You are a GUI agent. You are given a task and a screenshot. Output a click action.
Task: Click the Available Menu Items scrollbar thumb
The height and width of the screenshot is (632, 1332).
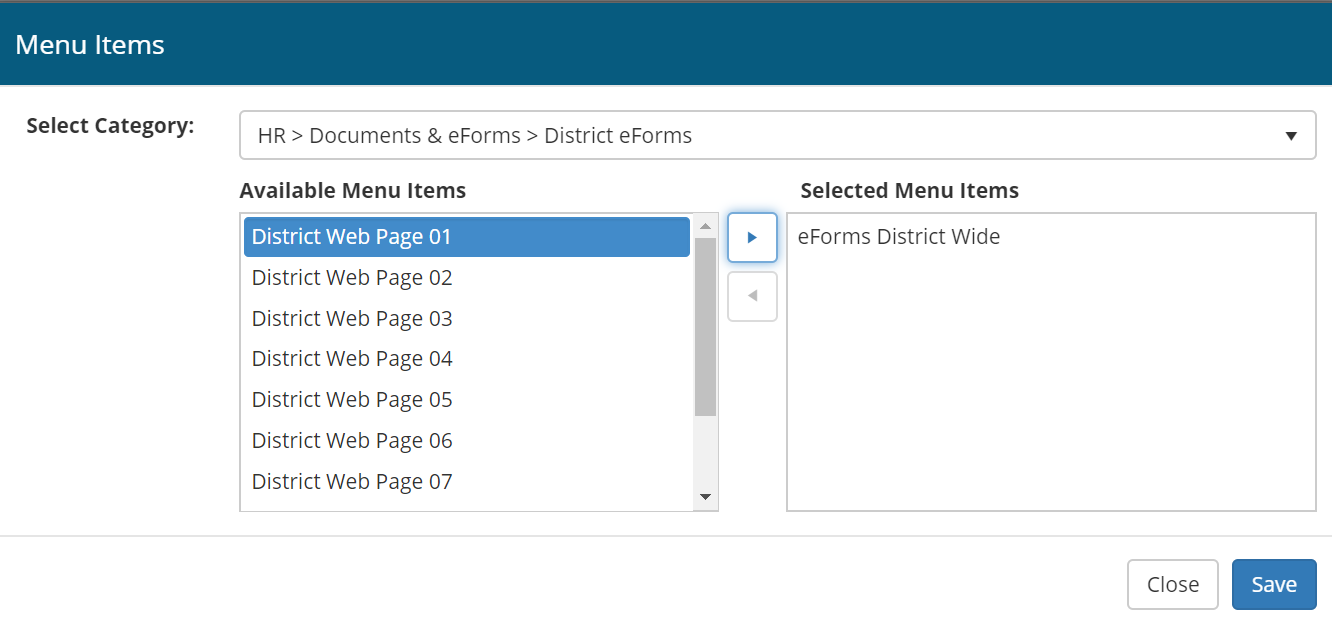coord(705,325)
